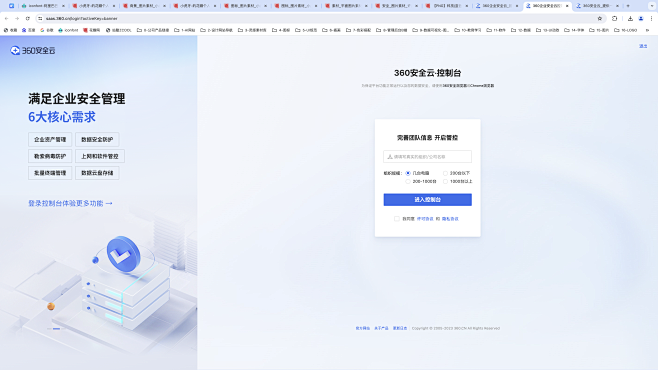Click the company name input field
Viewport: 658px width, 370px height.
point(427,156)
